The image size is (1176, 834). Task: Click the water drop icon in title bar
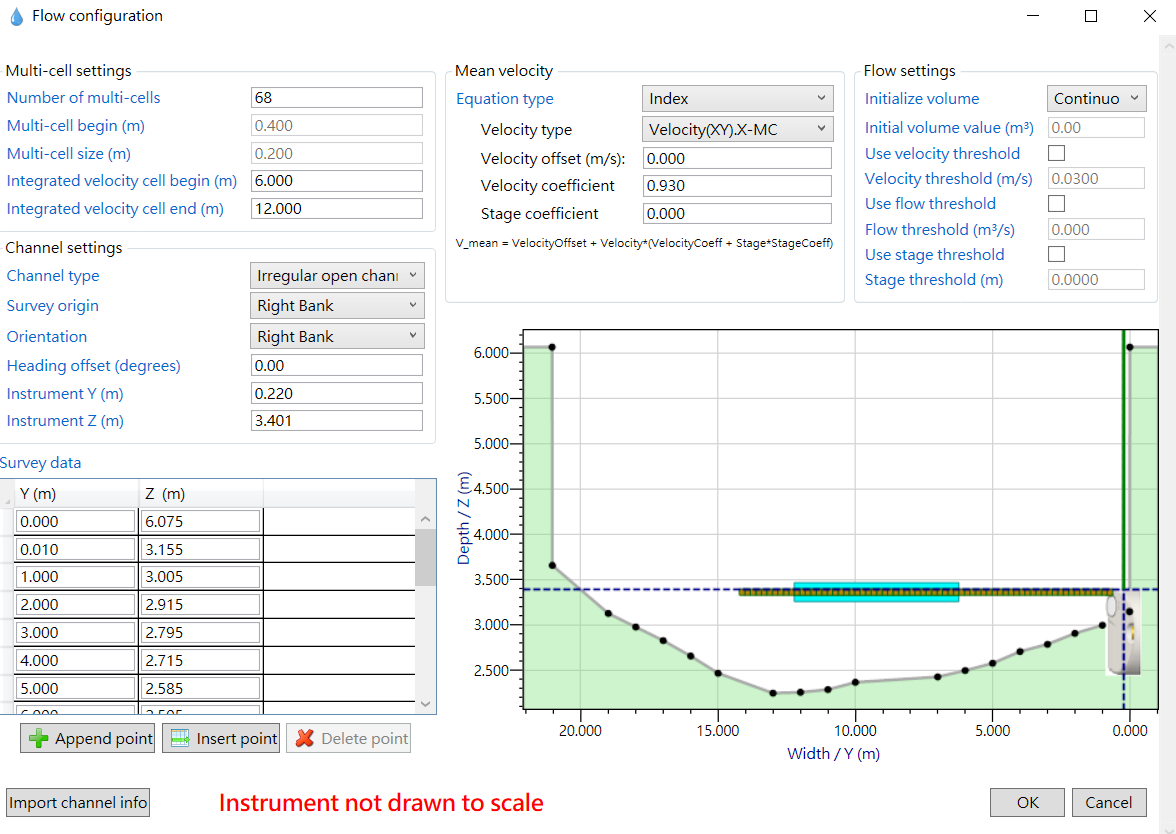click(15, 16)
